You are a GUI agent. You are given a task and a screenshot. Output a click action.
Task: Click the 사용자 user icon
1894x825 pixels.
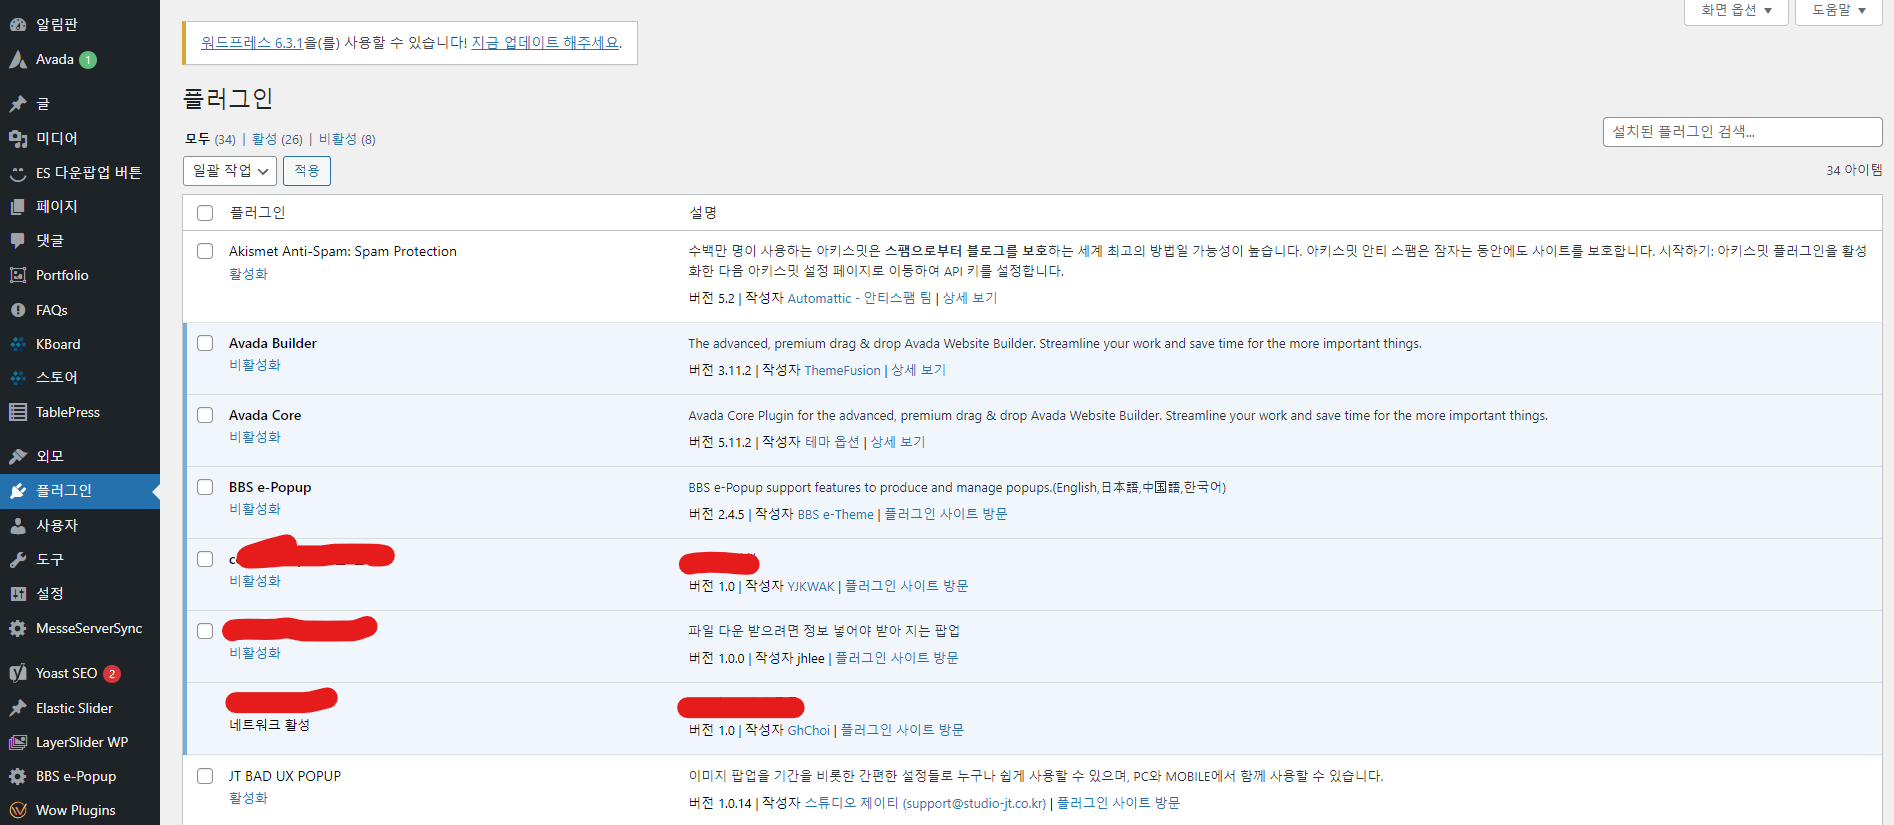pyautogui.click(x=18, y=525)
